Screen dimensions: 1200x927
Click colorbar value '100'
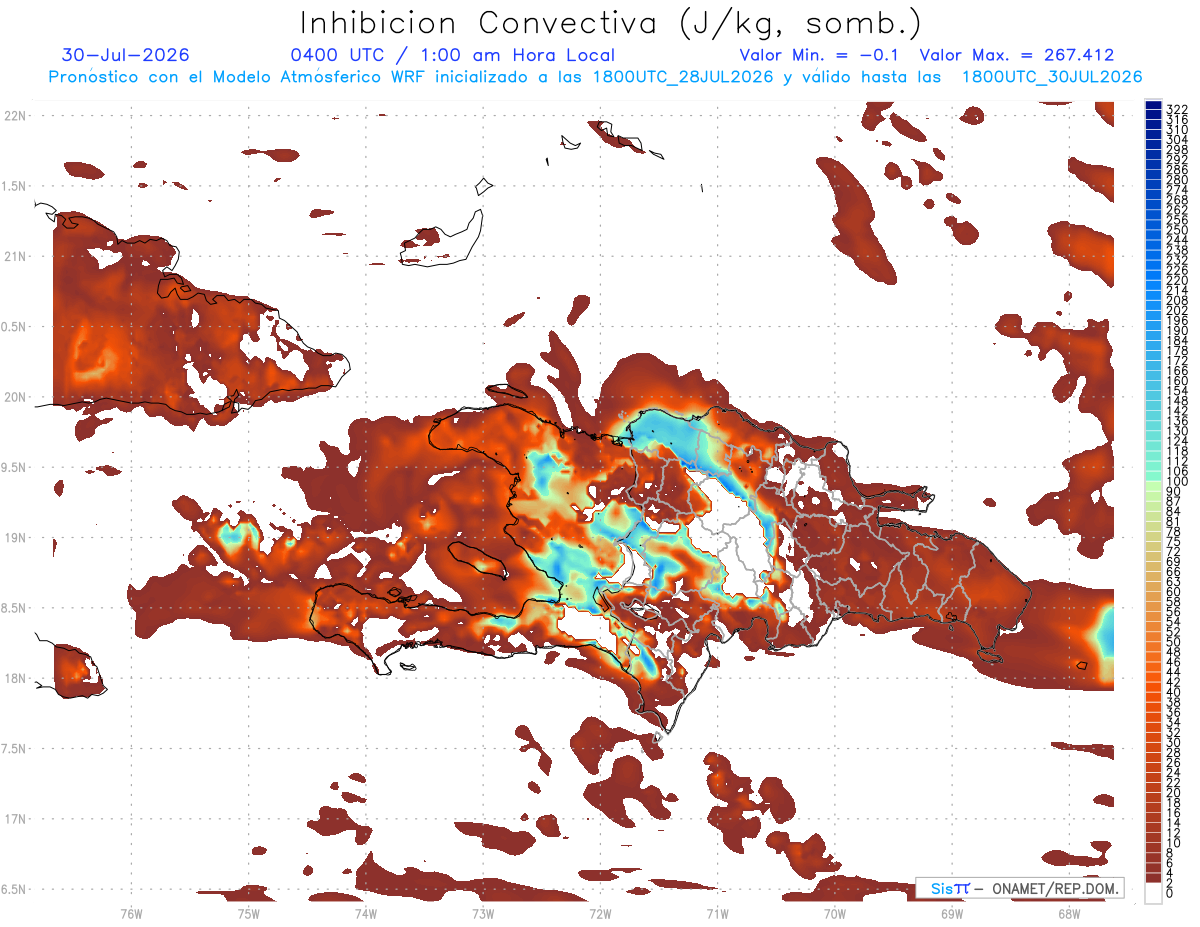[x=1177, y=482]
